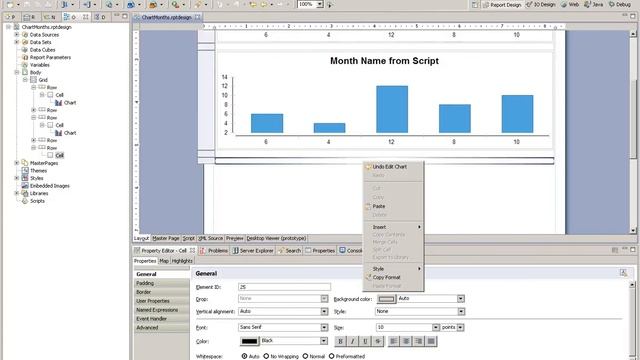640x360 pixels.
Task: Open the Color dropdown showing Black
Action: (x=324, y=341)
